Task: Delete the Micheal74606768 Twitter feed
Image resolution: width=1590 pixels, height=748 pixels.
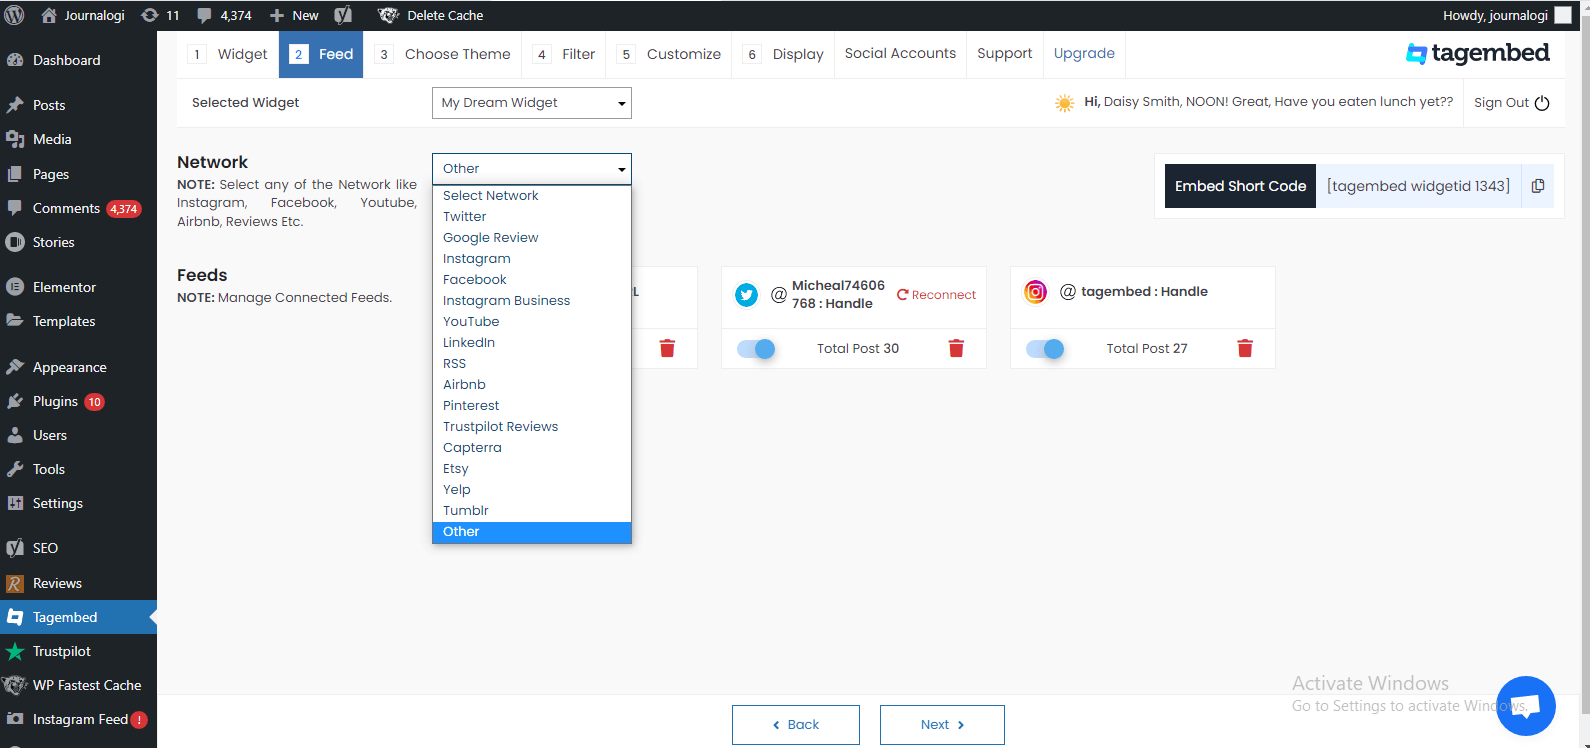Action: click(956, 348)
